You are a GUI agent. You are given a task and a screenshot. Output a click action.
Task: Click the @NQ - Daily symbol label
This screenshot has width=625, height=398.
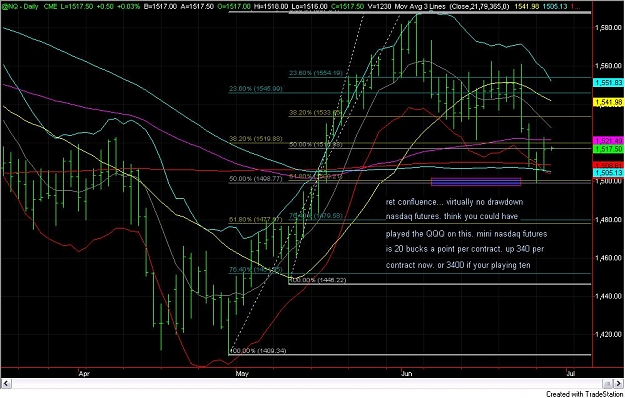20,7
